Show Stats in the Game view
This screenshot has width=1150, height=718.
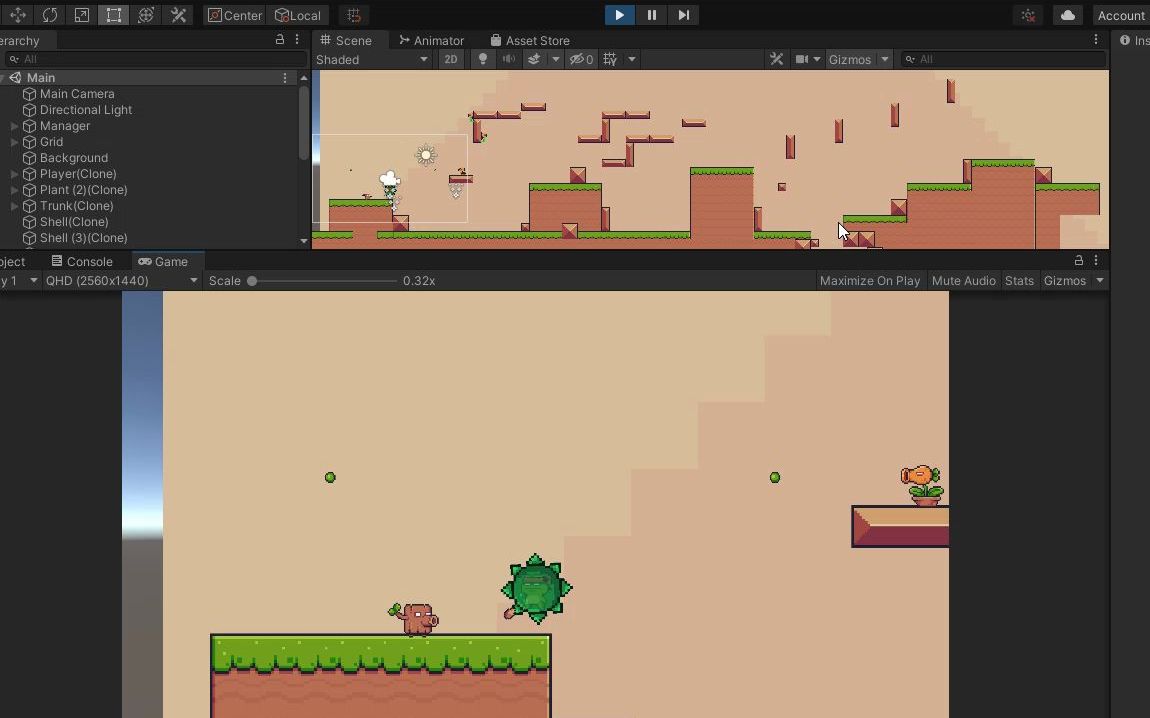(x=1019, y=281)
